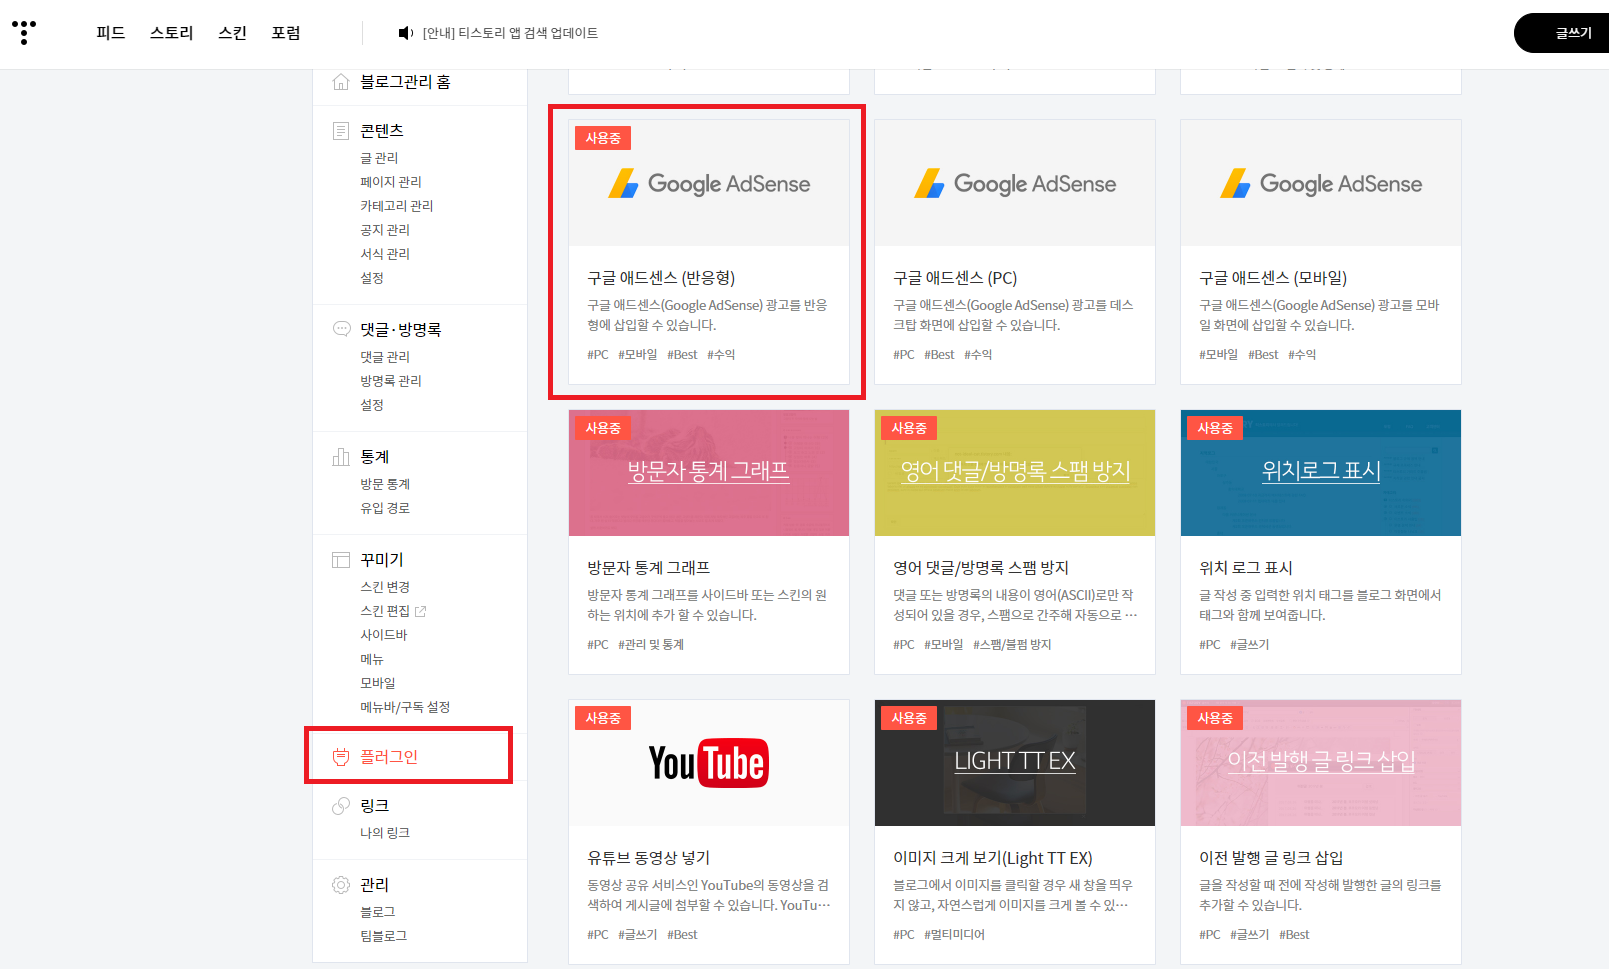Open 유입 경로 in sidebar
Viewport: 1609px width, 969px height.
[x=385, y=508]
